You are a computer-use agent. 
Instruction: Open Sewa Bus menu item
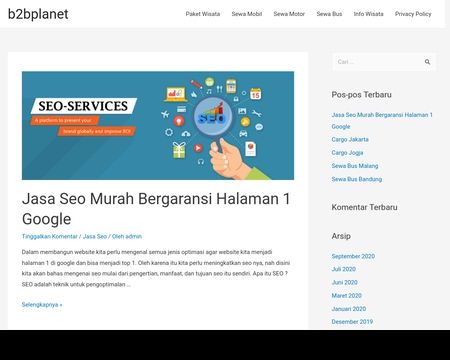[329, 14]
